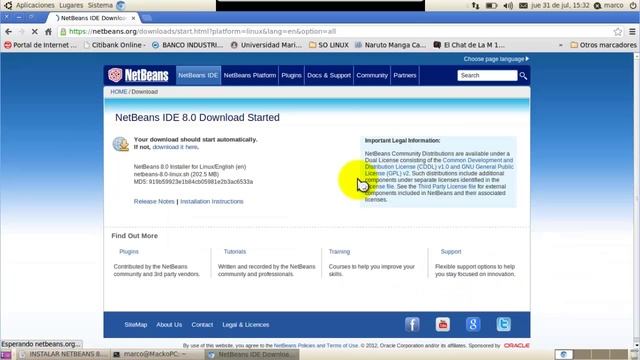Viewport: 640px width, 360px height.
Task: Open the NetBeans Facebook page icon
Action: (412, 324)
